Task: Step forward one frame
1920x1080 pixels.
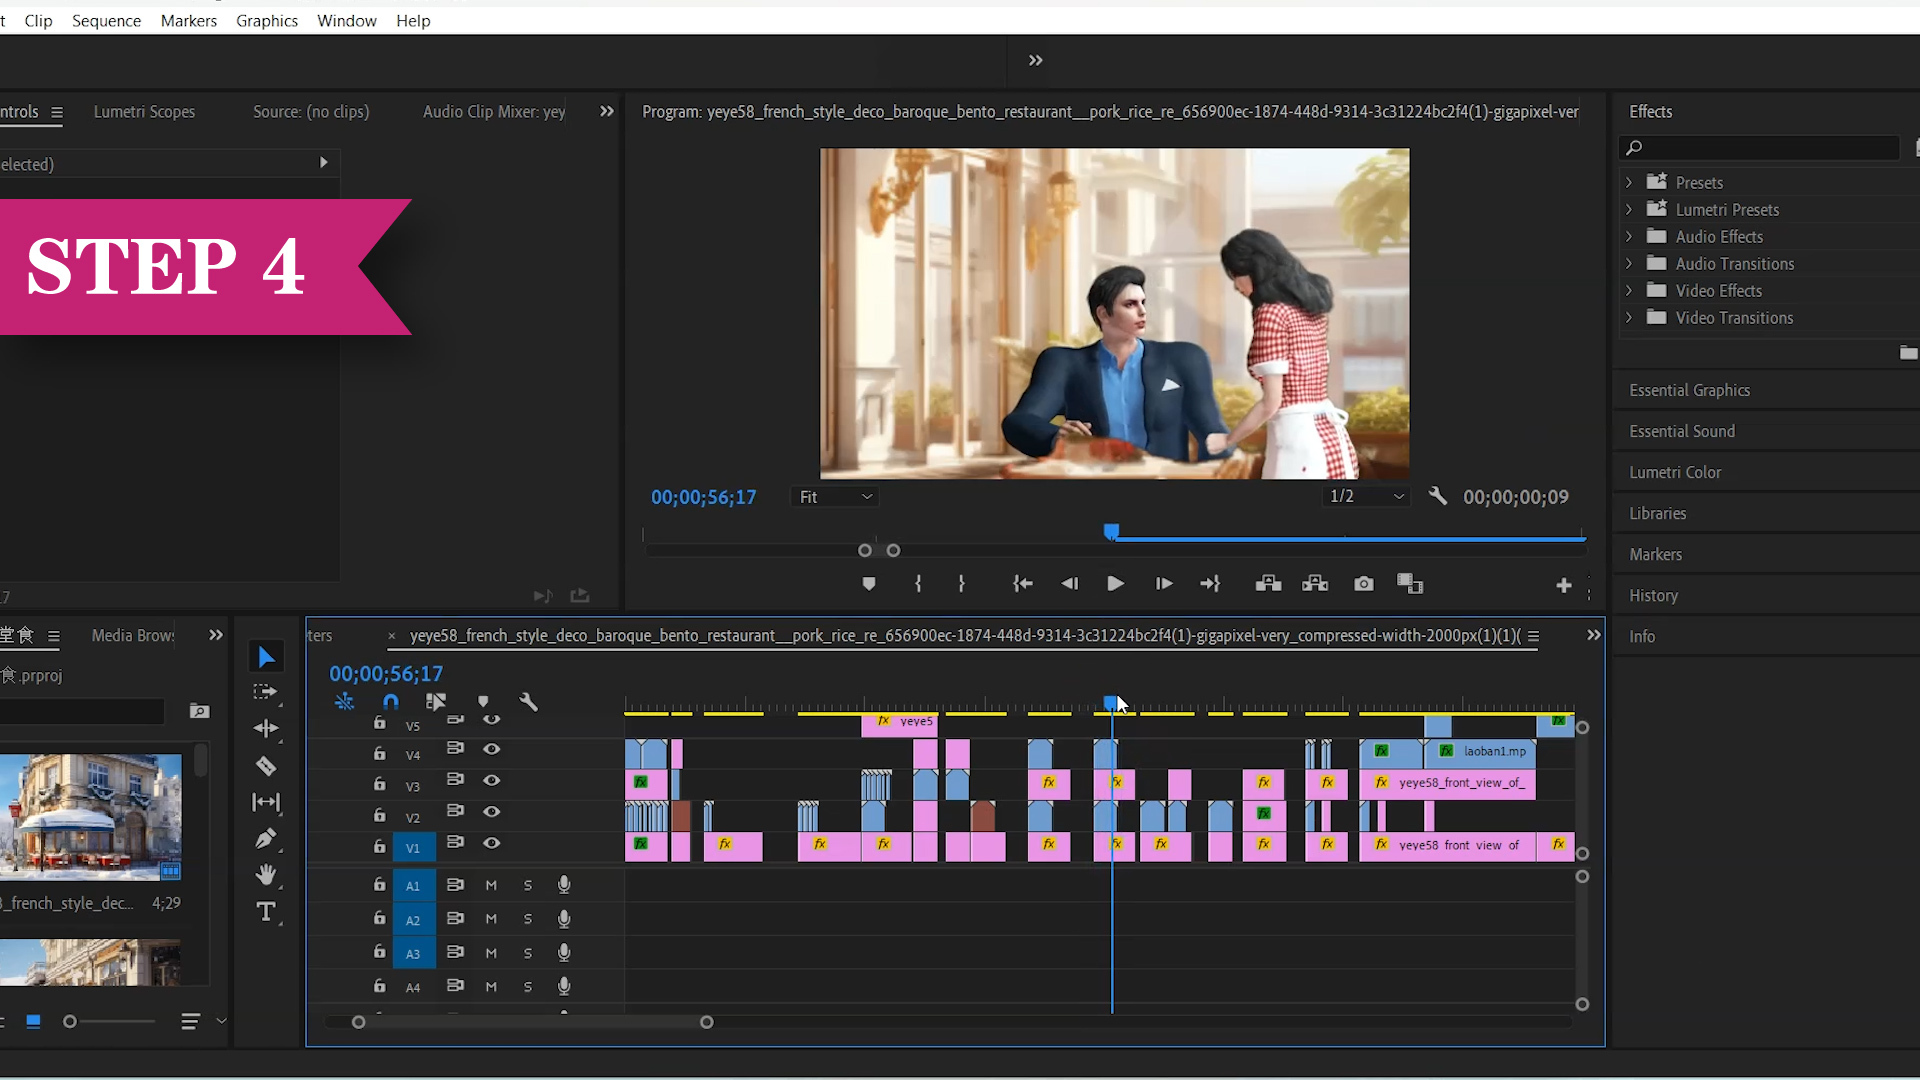Action: 1164,584
